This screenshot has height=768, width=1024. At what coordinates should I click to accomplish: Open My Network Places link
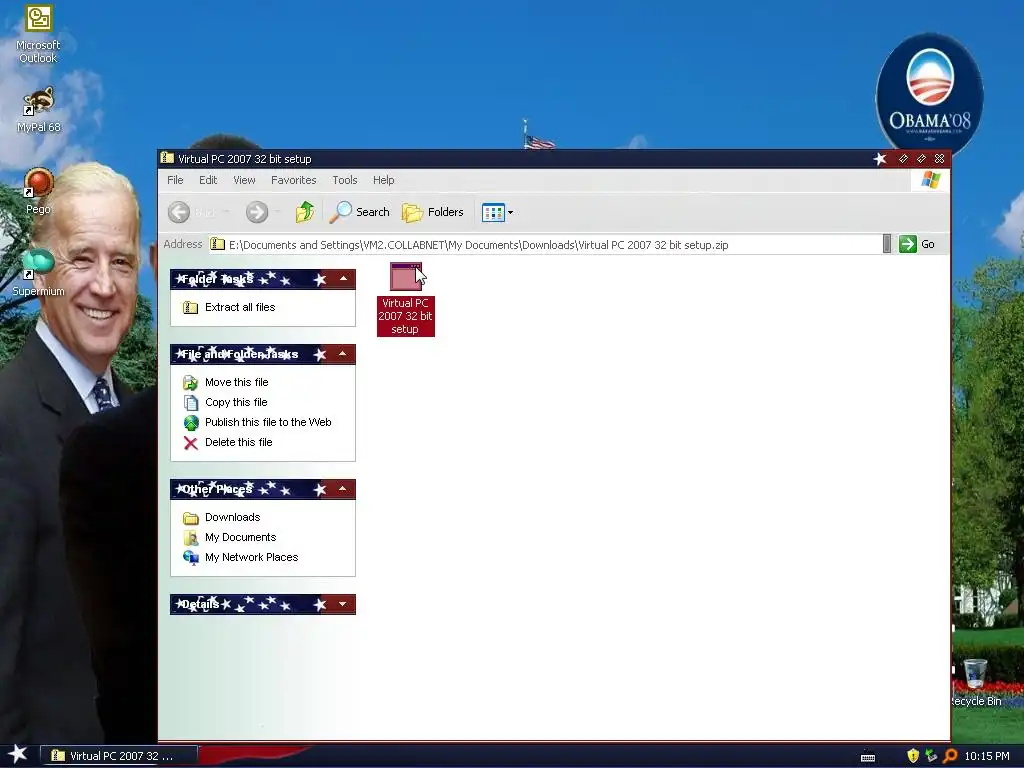251,558
